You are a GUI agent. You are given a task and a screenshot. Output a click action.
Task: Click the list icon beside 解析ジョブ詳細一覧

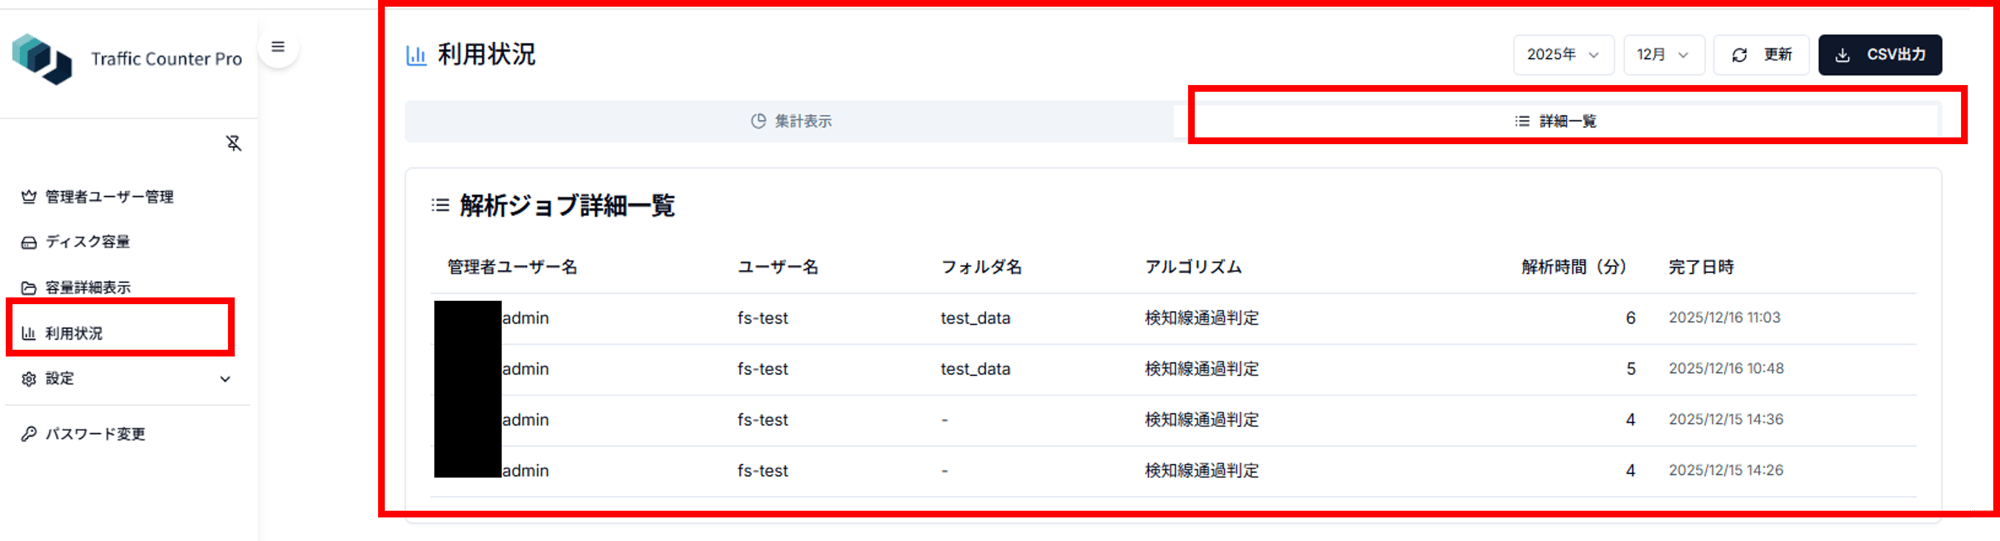(440, 206)
